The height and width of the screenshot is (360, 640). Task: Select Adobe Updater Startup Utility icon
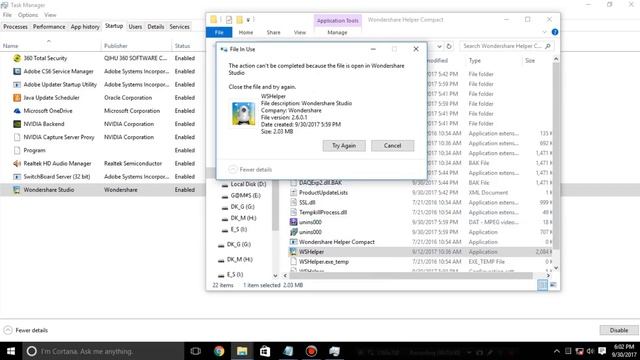(x=17, y=84)
